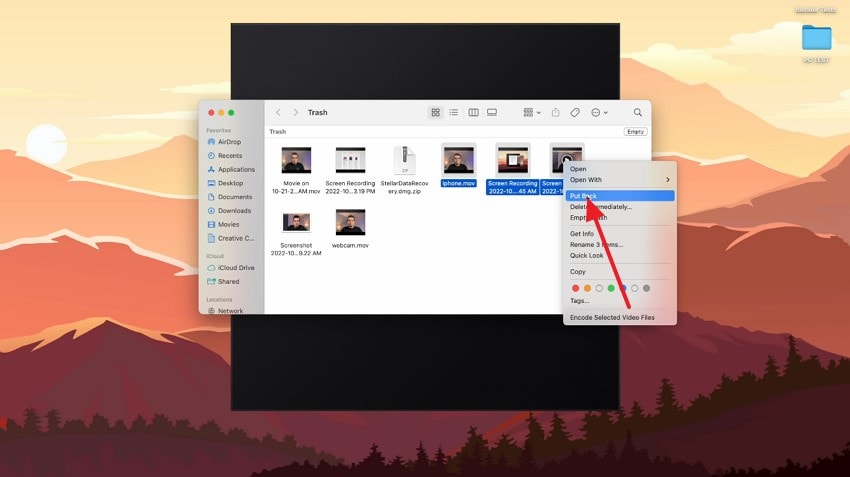Image resolution: width=850 pixels, height=477 pixels.
Task: Apply the green tag color
Action: tap(611, 288)
